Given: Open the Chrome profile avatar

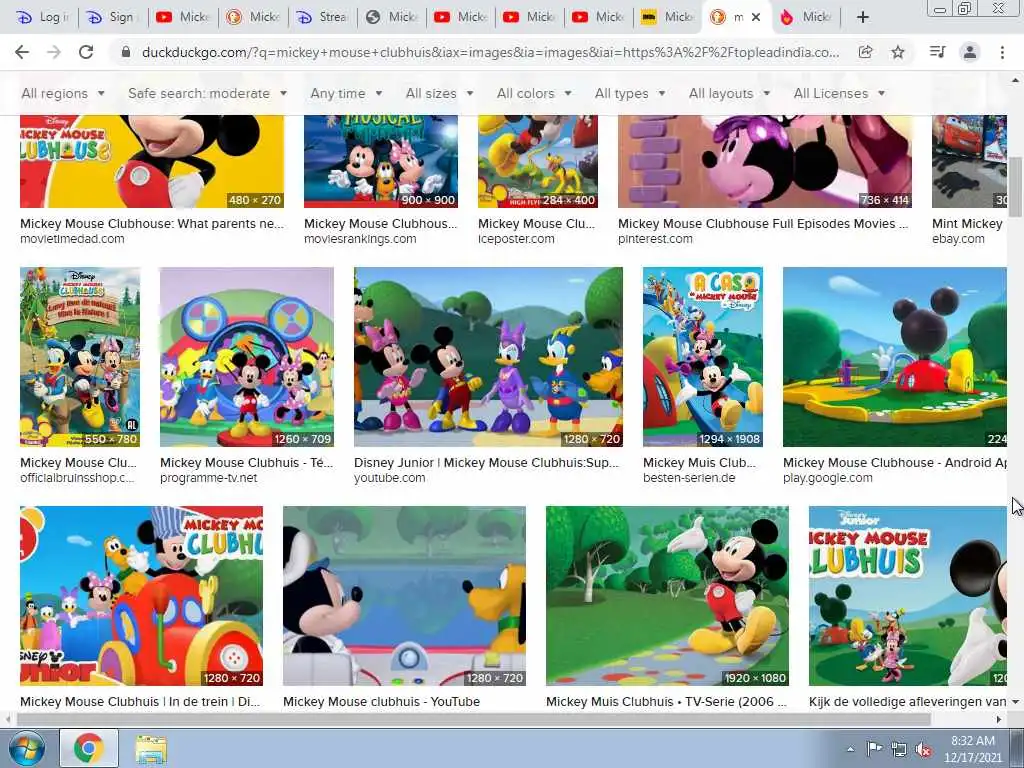Looking at the screenshot, I should 970,52.
